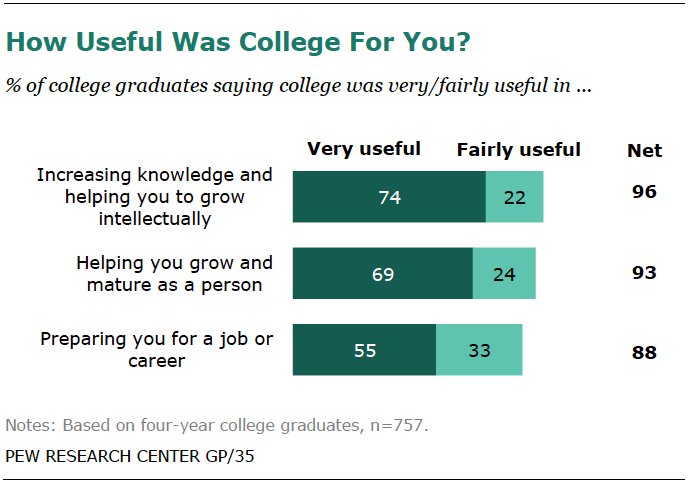Click the 'Helping you grow and mature' label

[175, 274]
